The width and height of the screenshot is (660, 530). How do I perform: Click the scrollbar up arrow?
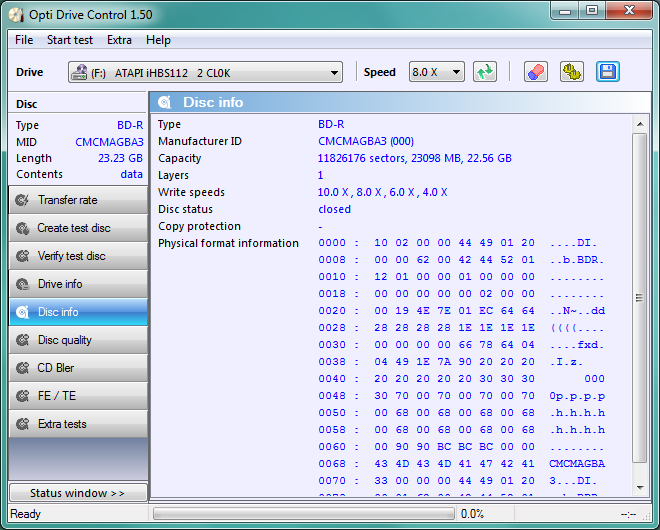tap(640, 124)
